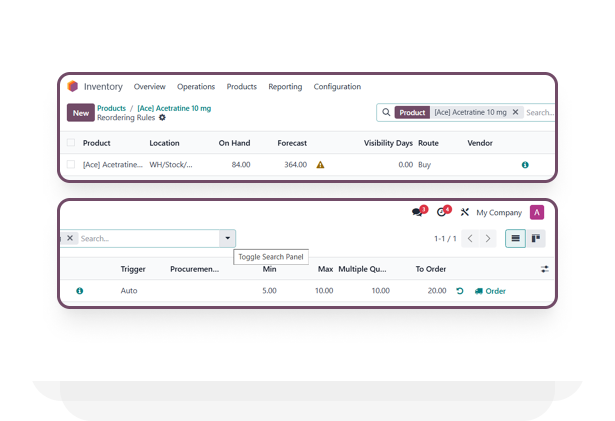
Task: Follow [Ace] Acetratine 10 mg breadcrumb
Action: (x=174, y=108)
